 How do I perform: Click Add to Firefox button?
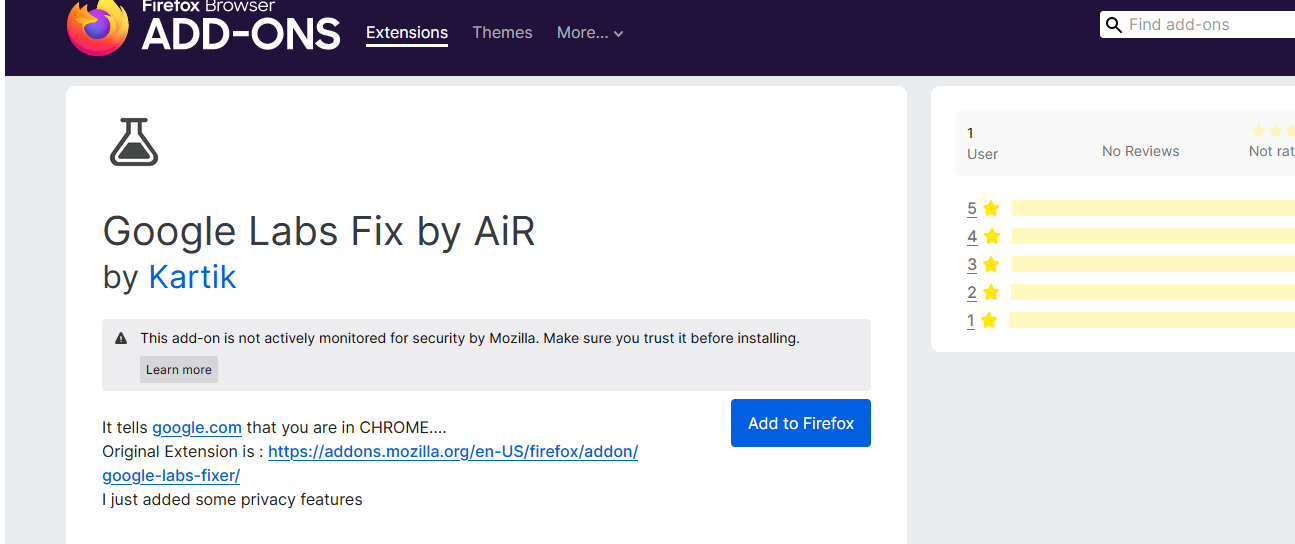tap(801, 423)
